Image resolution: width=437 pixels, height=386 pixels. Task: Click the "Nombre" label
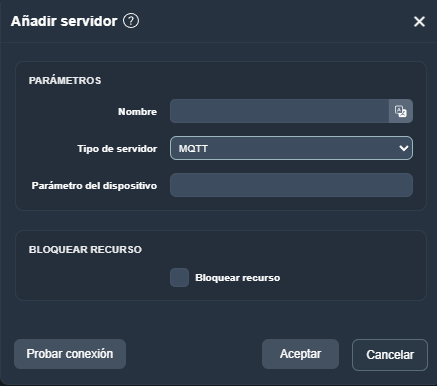pos(137,112)
